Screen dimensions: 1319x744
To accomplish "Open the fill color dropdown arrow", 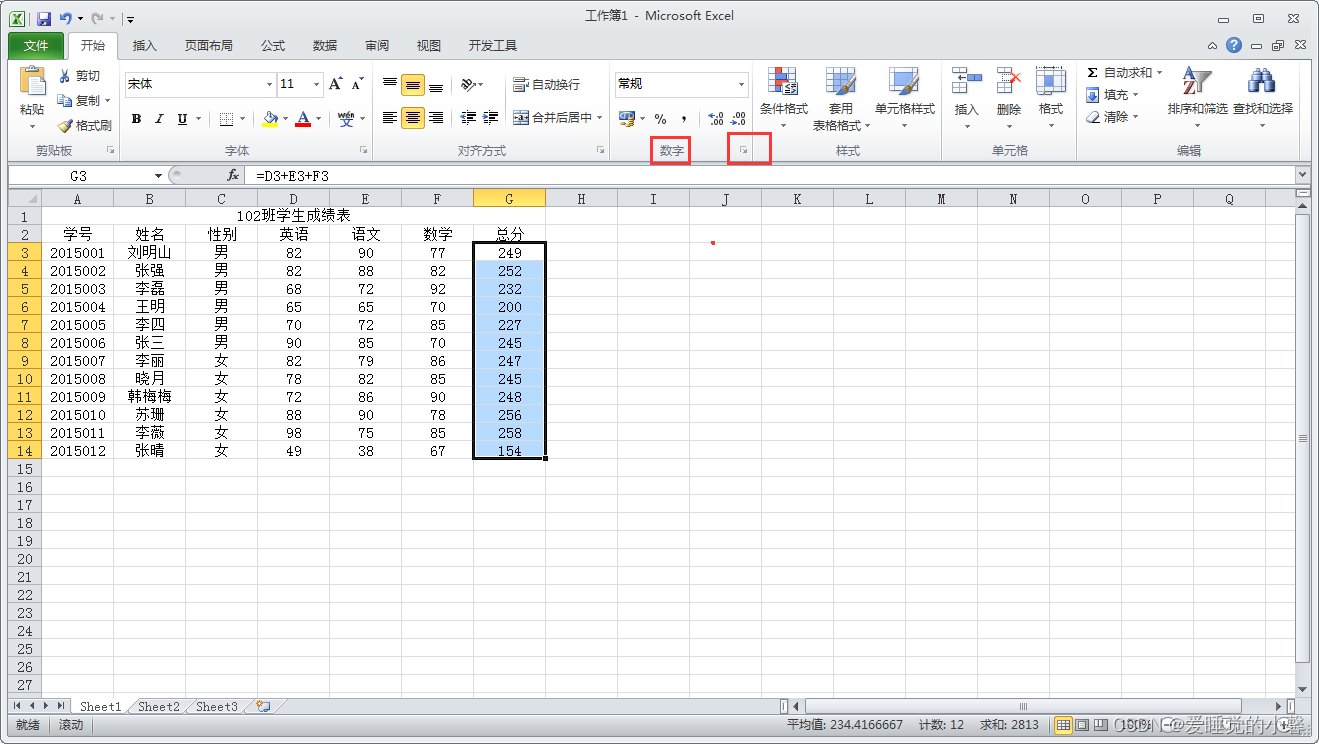I will 285,119.
